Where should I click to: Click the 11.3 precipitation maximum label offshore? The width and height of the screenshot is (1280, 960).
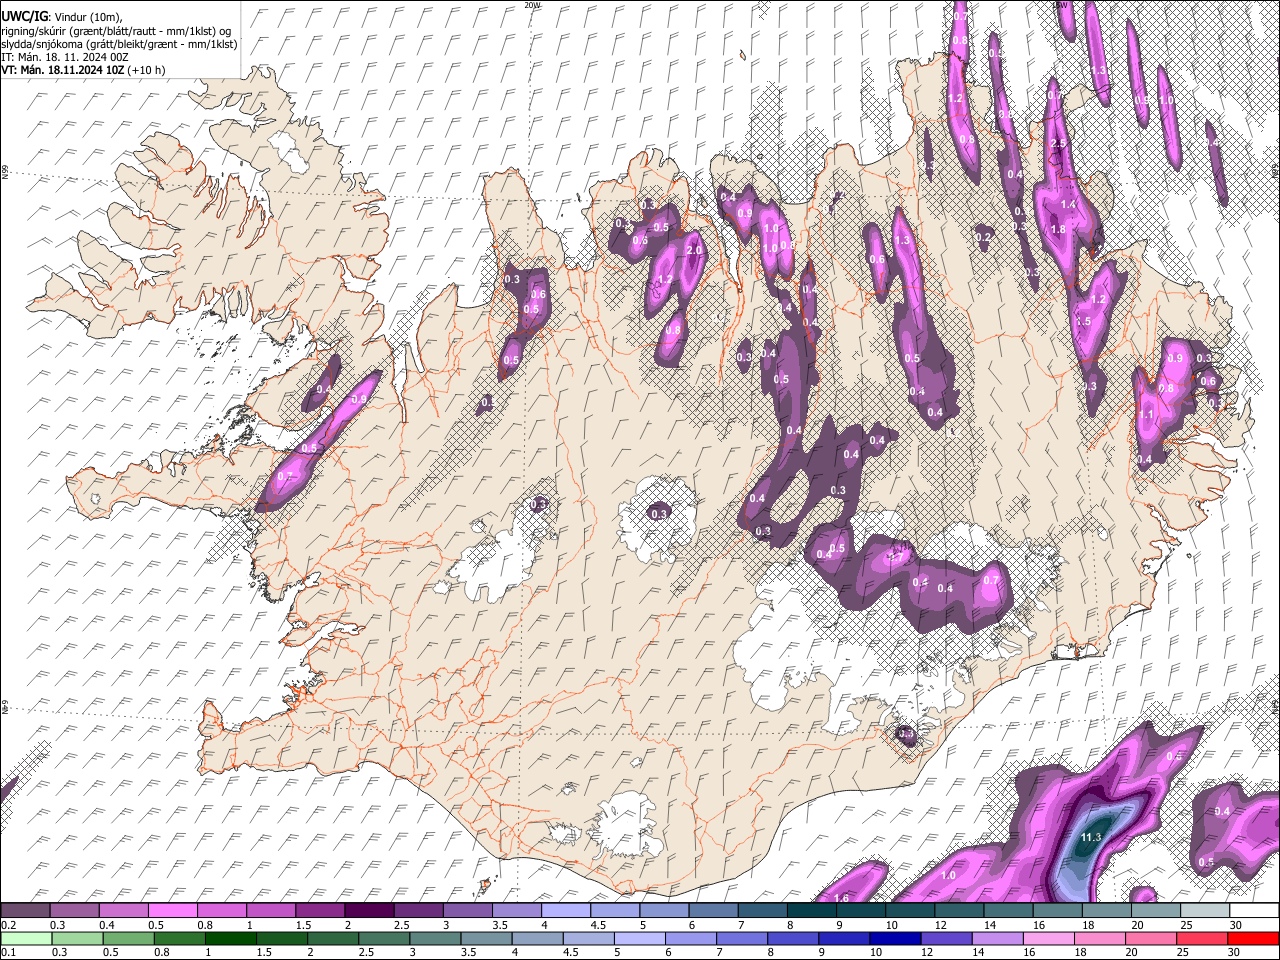1091,837
